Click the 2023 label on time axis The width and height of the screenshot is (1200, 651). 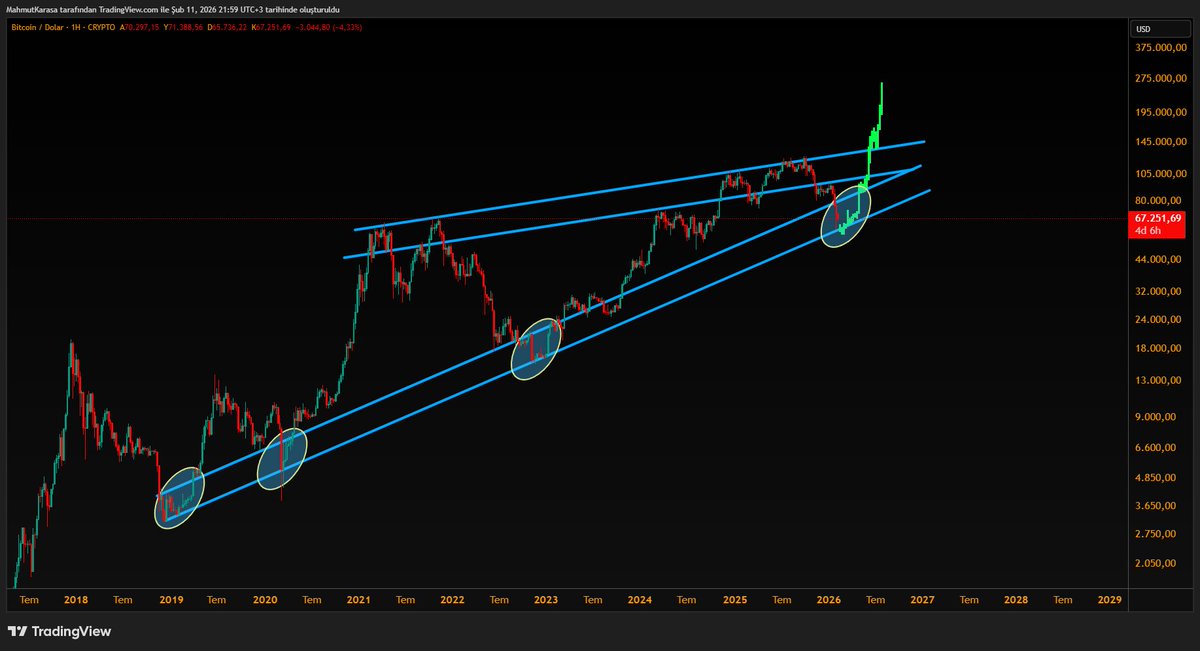(546, 600)
